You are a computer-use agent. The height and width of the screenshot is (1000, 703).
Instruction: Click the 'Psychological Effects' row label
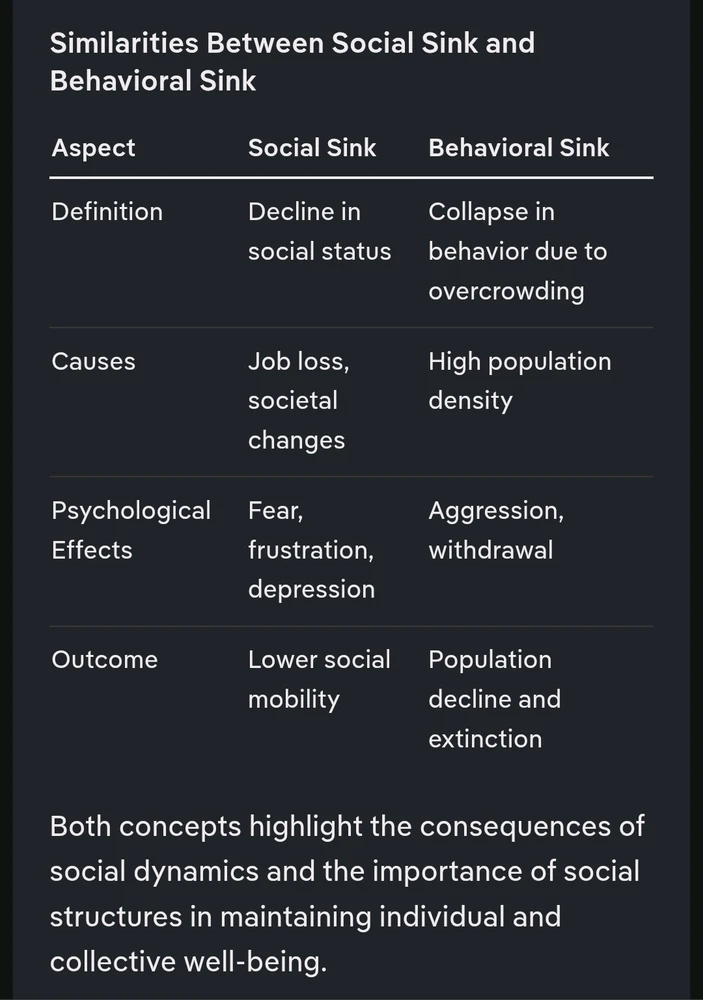[x=131, y=530]
